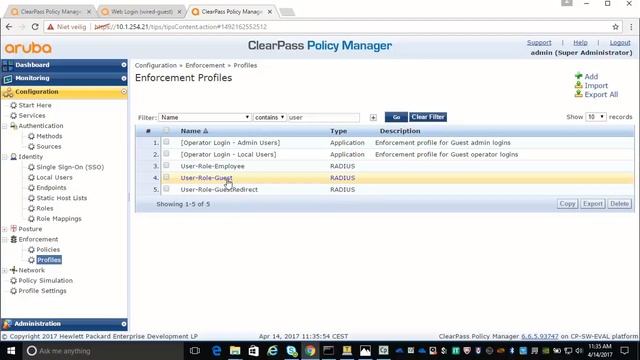Expand the Posture tree node
The width and height of the screenshot is (640, 360).
[5, 229]
